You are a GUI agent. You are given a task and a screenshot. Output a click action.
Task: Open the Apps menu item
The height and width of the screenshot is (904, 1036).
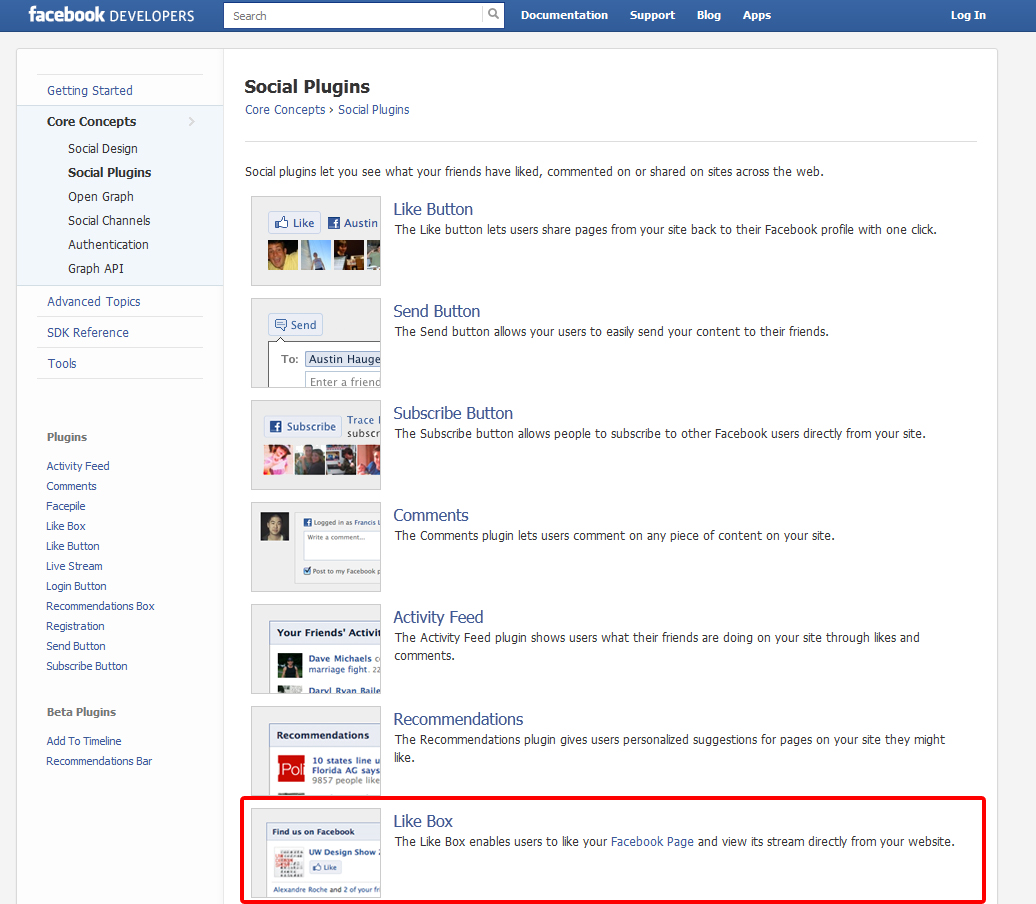click(x=757, y=15)
